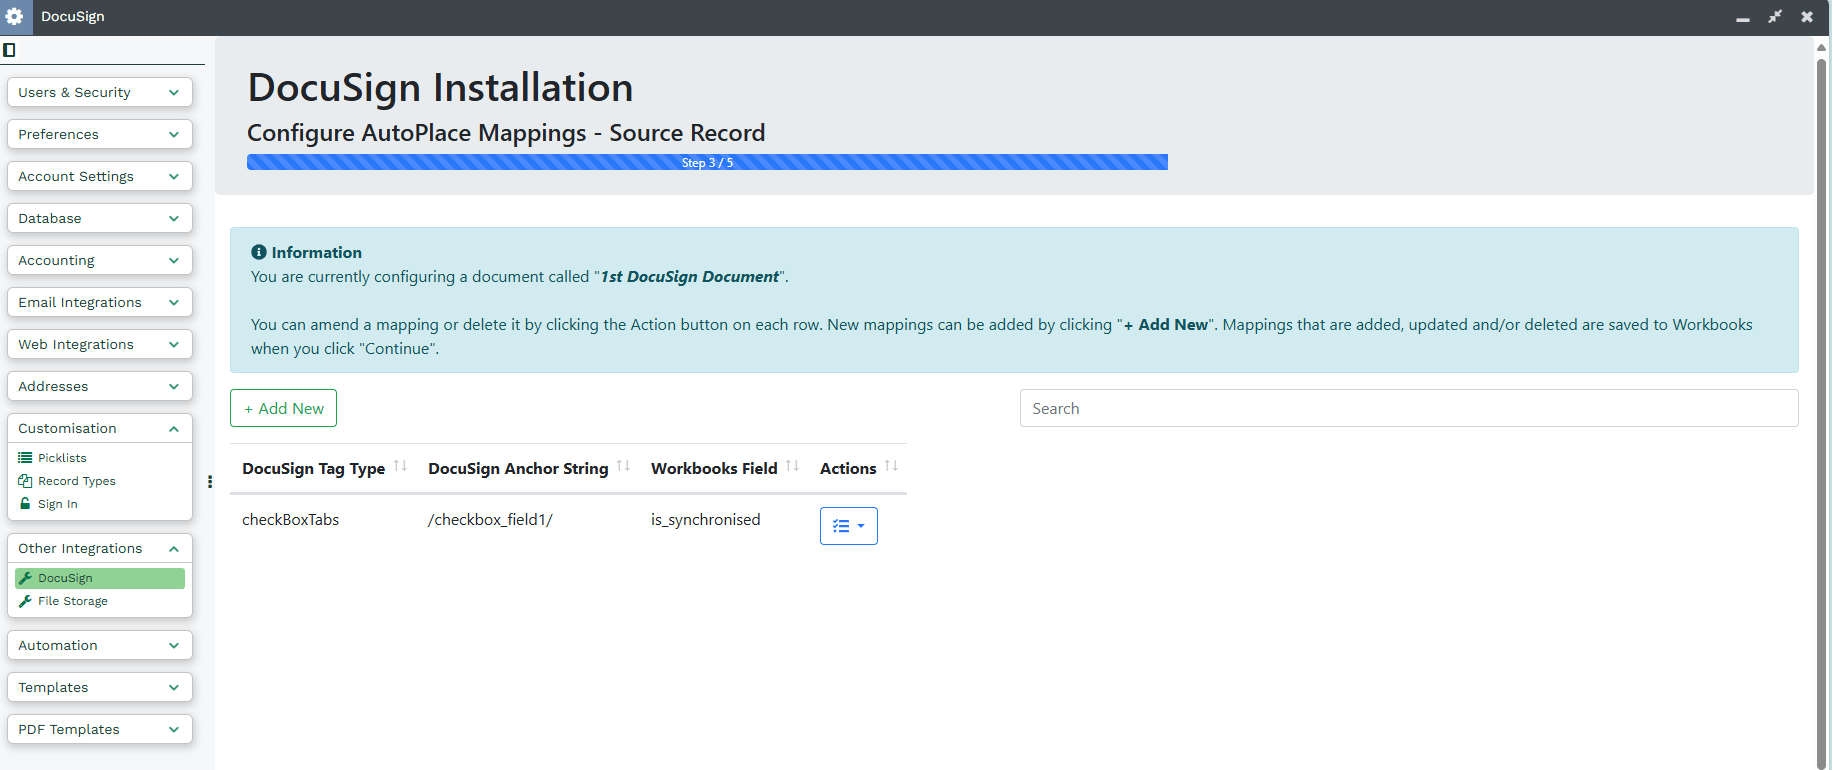1832x770 pixels.
Task: Click the /checkbox_field1/ anchor string cell
Action: 490,520
